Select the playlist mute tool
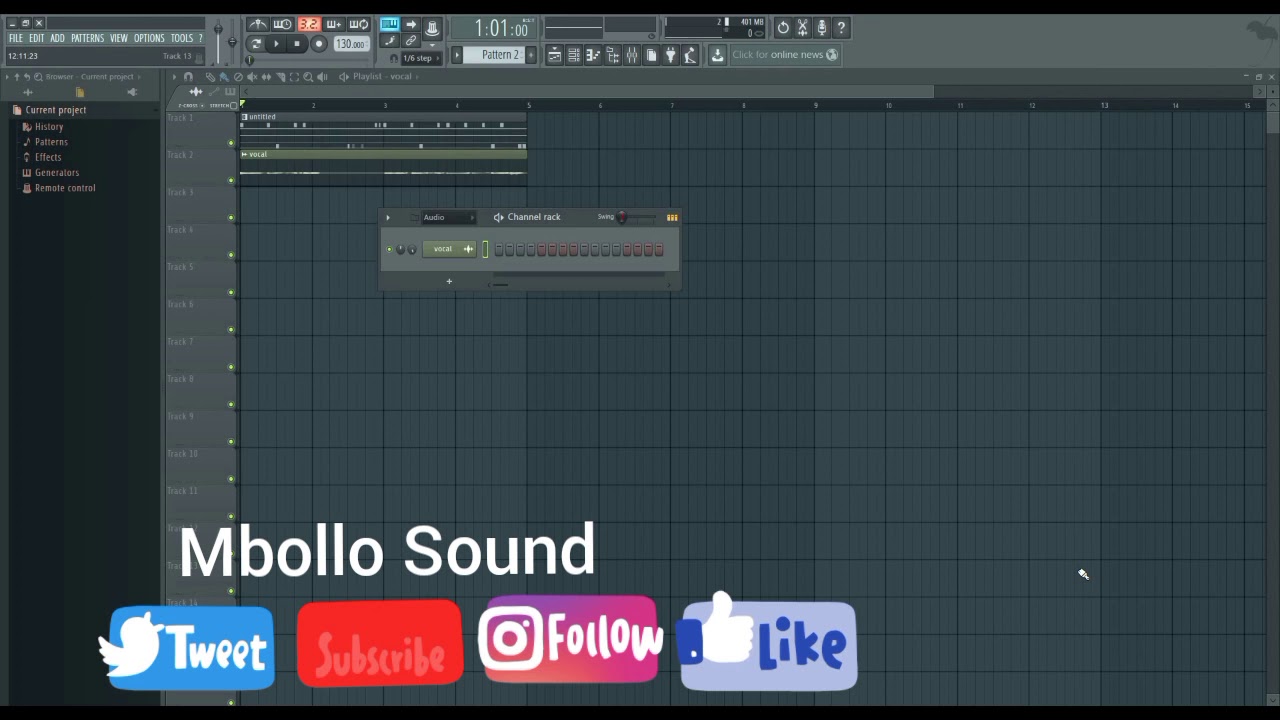The width and height of the screenshot is (1280, 720). 252,77
